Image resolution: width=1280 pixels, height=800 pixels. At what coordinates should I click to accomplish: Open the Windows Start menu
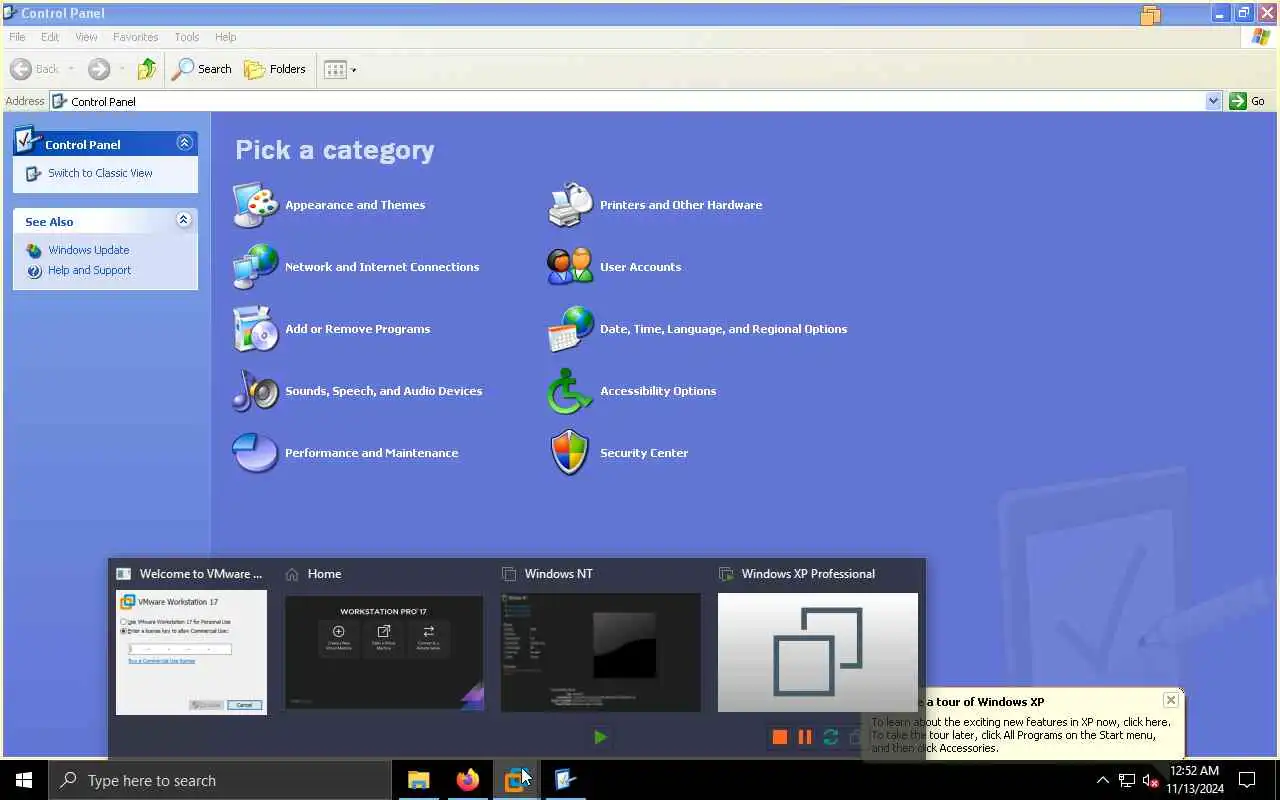(x=24, y=780)
